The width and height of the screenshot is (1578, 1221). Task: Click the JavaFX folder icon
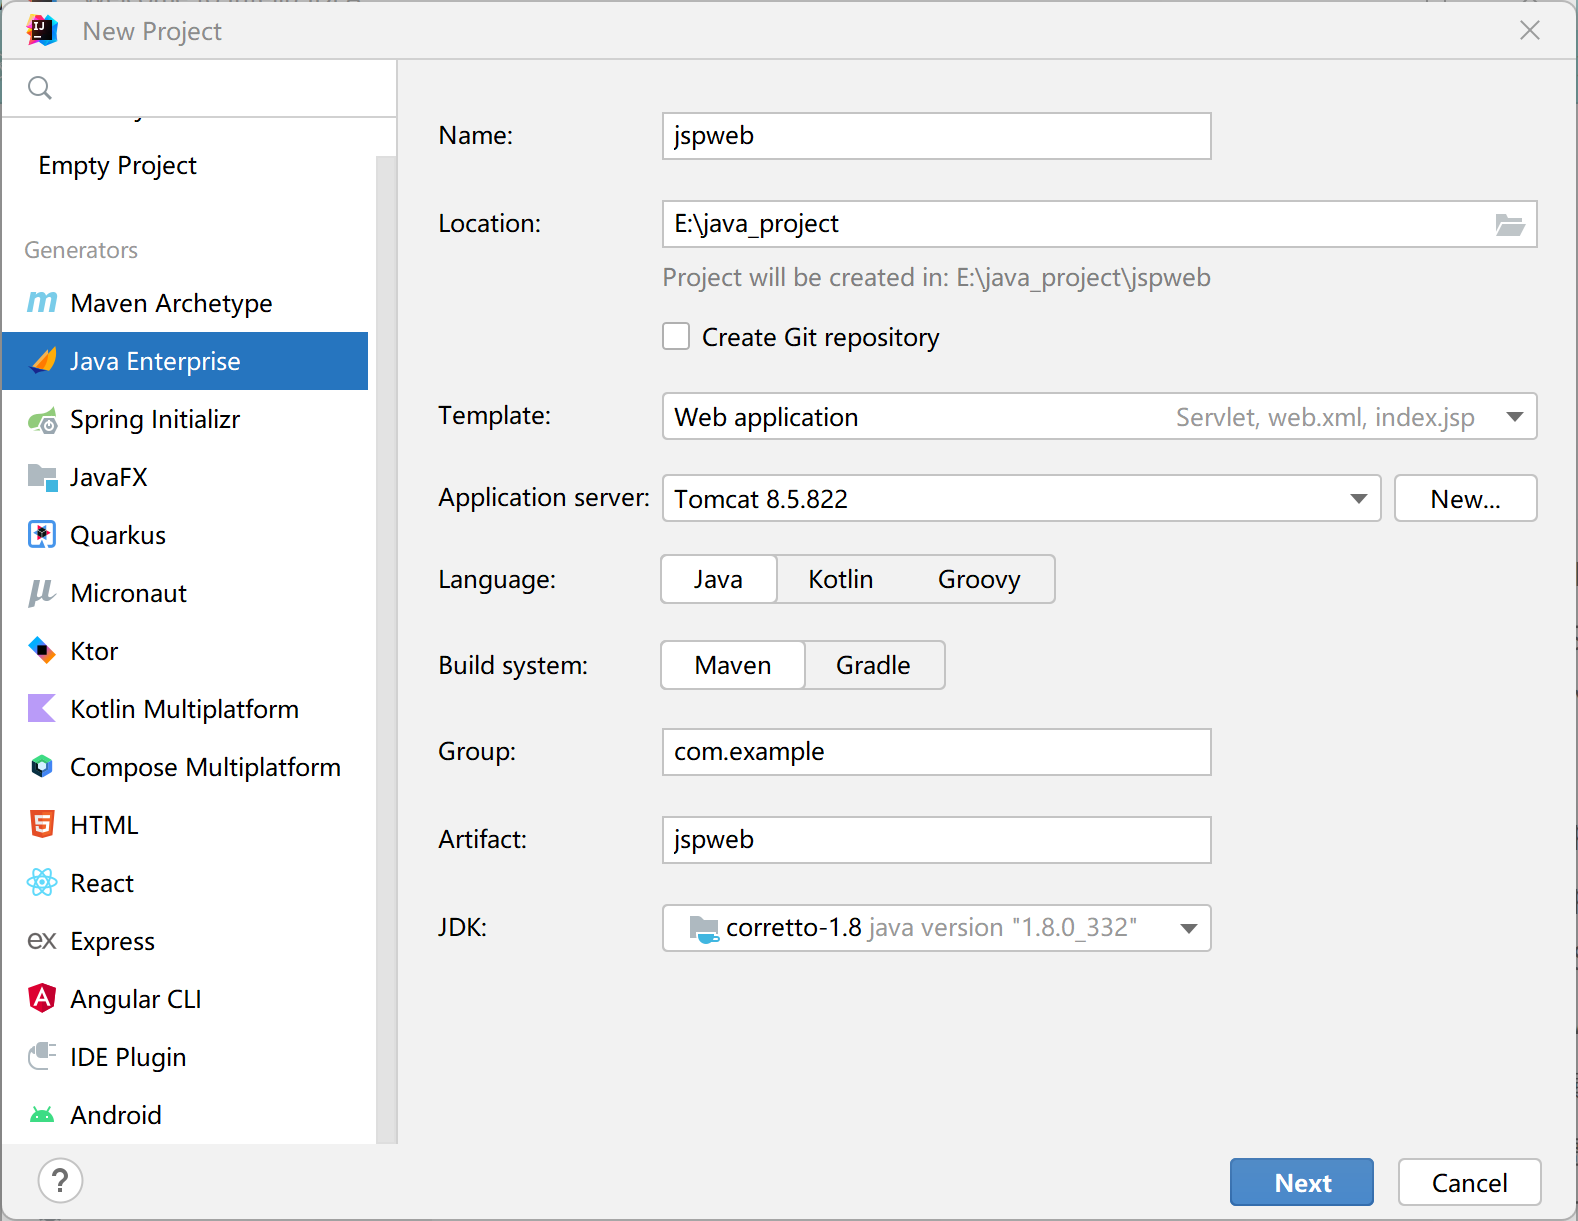click(42, 477)
